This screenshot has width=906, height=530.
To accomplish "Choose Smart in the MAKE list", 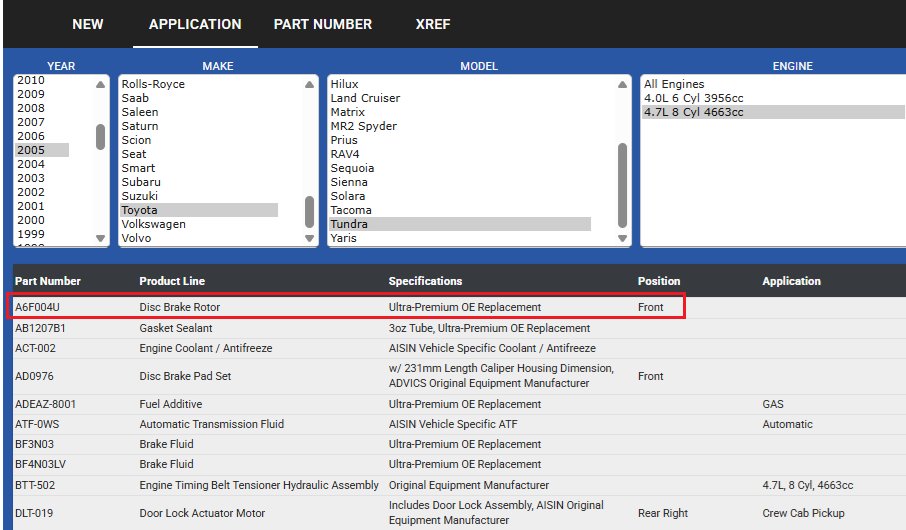I will [138, 168].
